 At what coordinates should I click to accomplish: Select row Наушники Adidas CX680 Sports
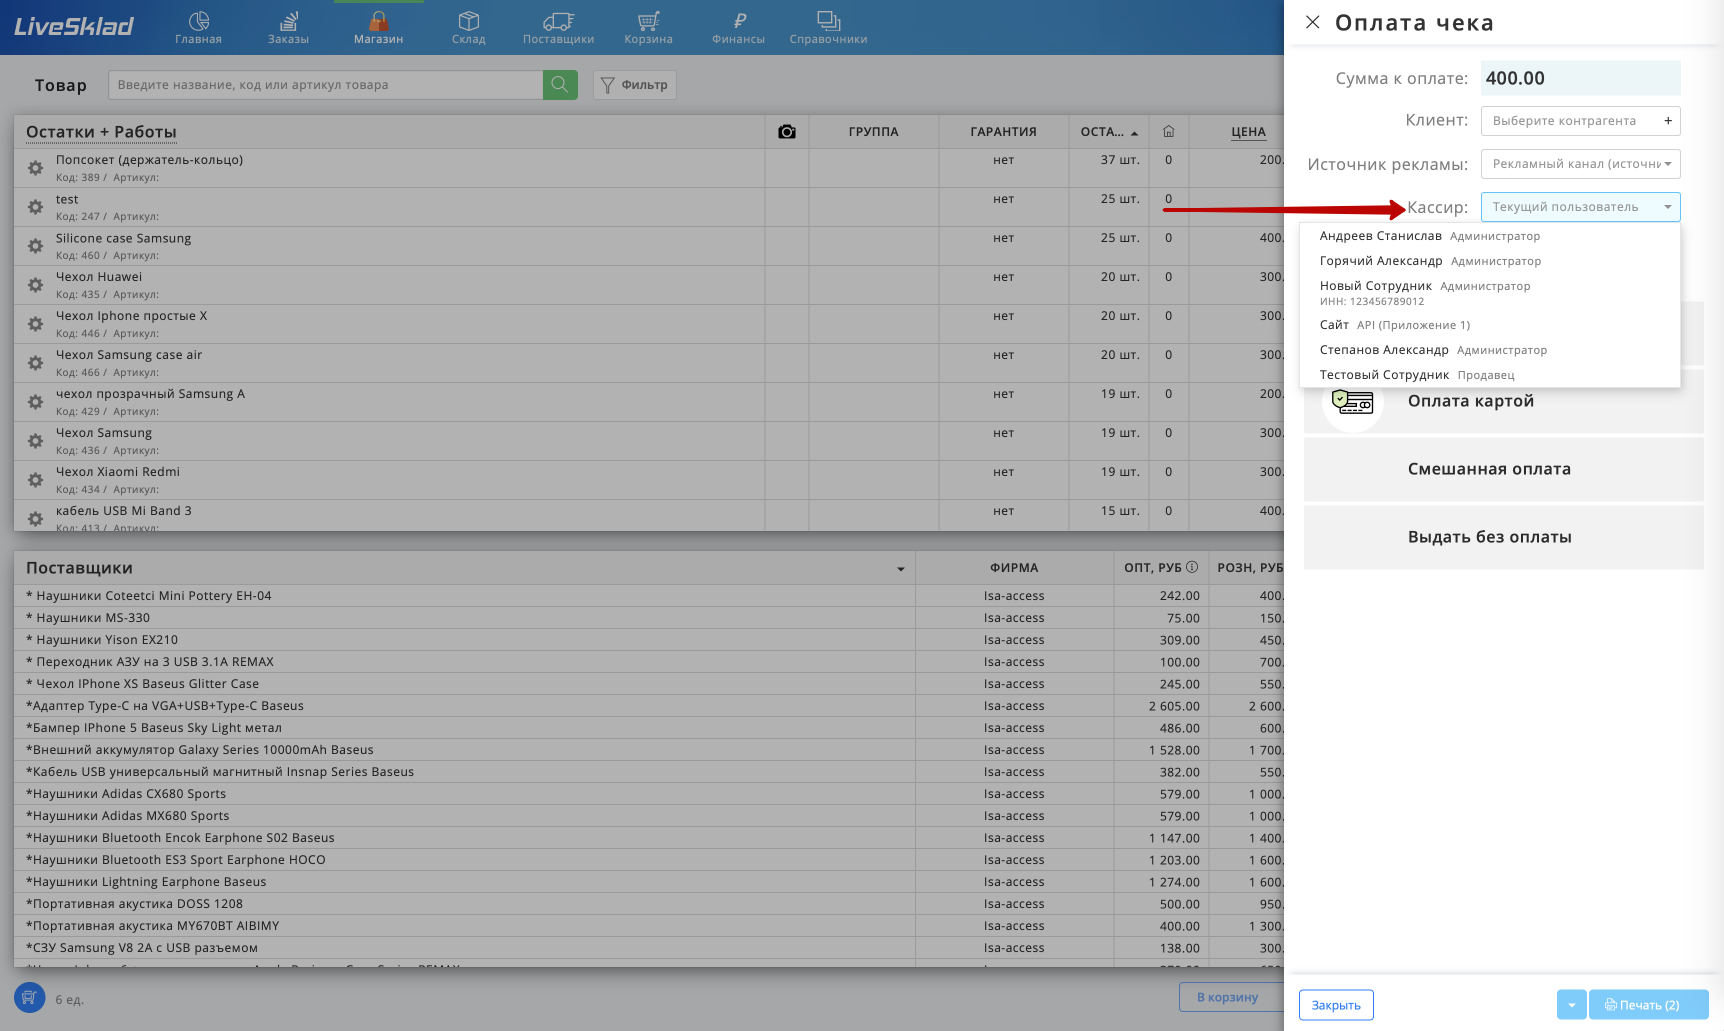649,794
